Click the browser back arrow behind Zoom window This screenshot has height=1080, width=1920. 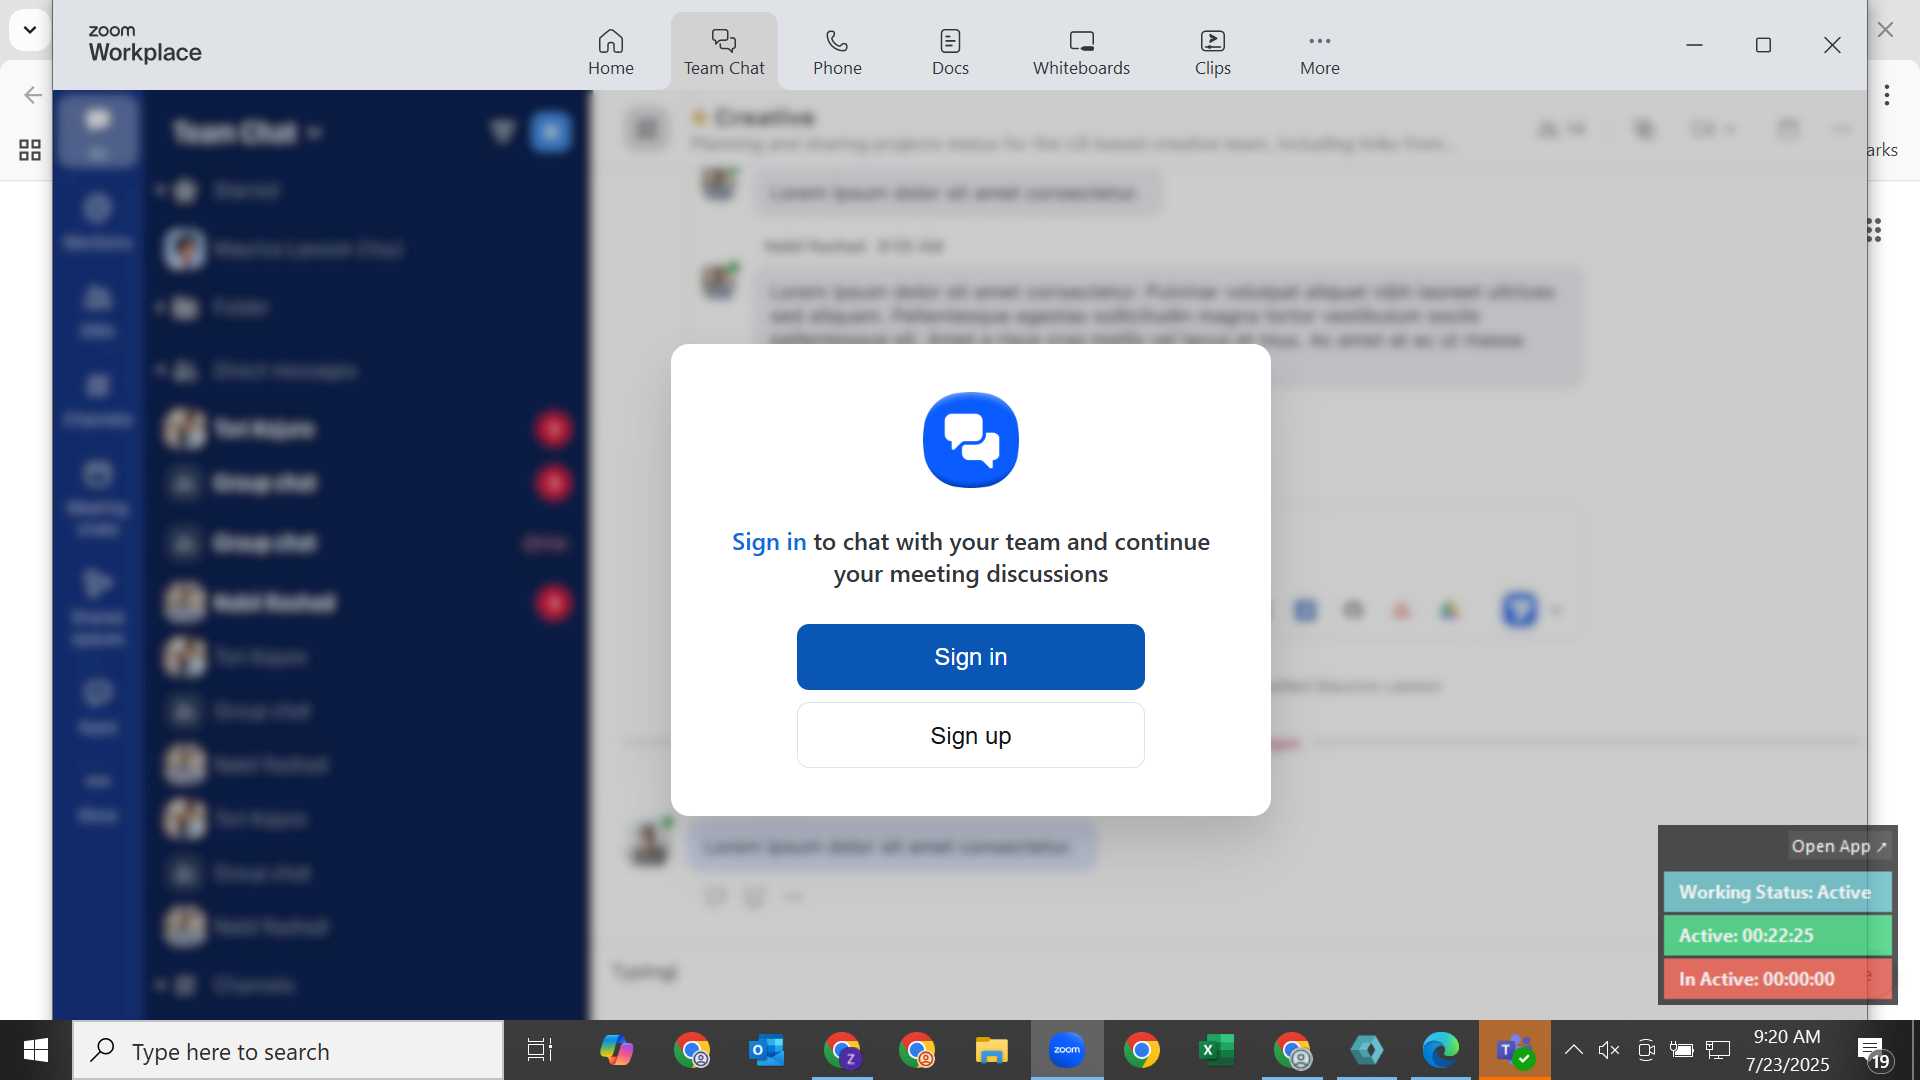(x=32, y=95)
